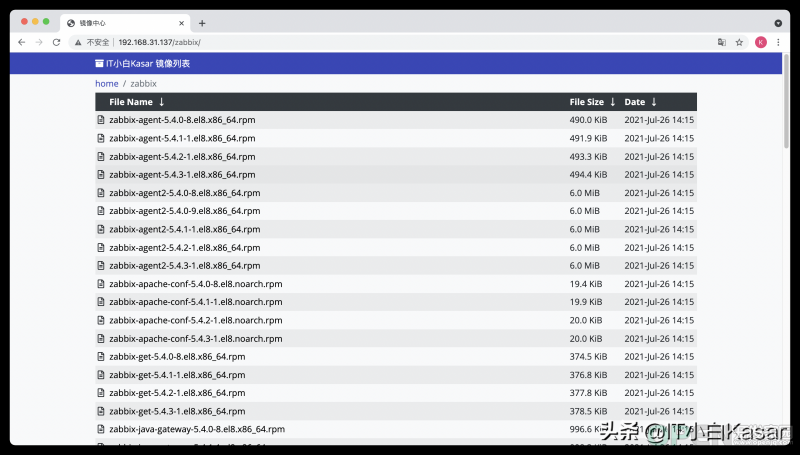Viewport: 800px width, 455px height.
Task: Go back using browser back arrow
Action: pyautogui.click(x=21, y=42)
